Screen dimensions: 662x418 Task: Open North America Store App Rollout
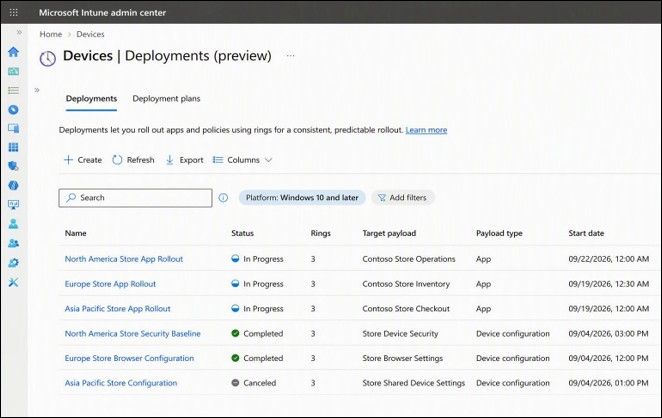click(x=124, y=259)
